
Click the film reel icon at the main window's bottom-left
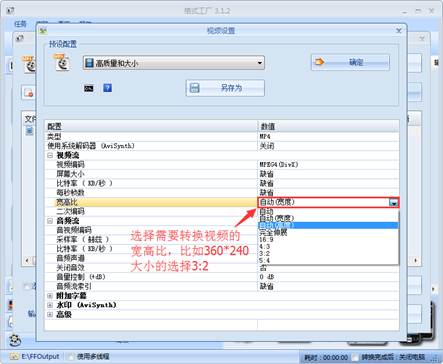pos(15,340)
